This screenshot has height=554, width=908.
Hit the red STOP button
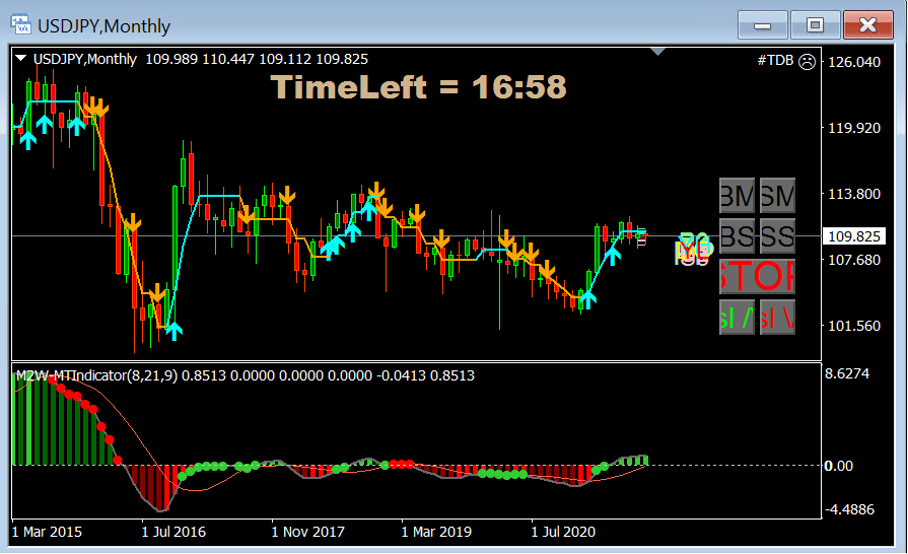coord(757,276)
